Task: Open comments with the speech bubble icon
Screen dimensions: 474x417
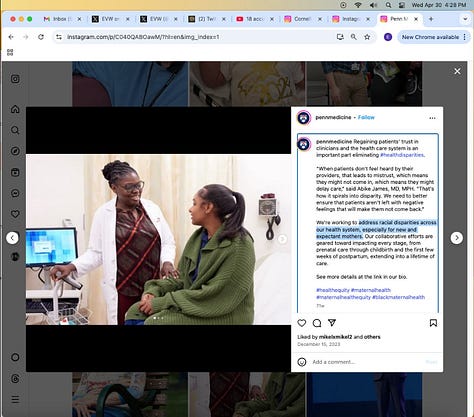Action: (x=317, y=323)
